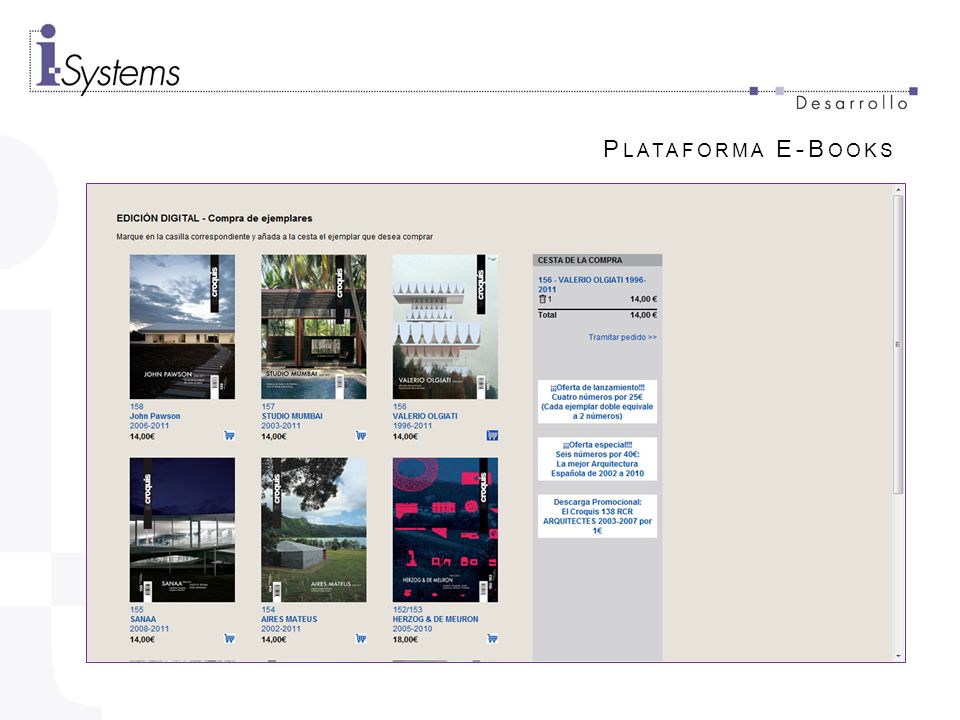Open the Valerio Olgiati cover thumbnail
This screenshot has height=720, width=960.
click(445, 327)
